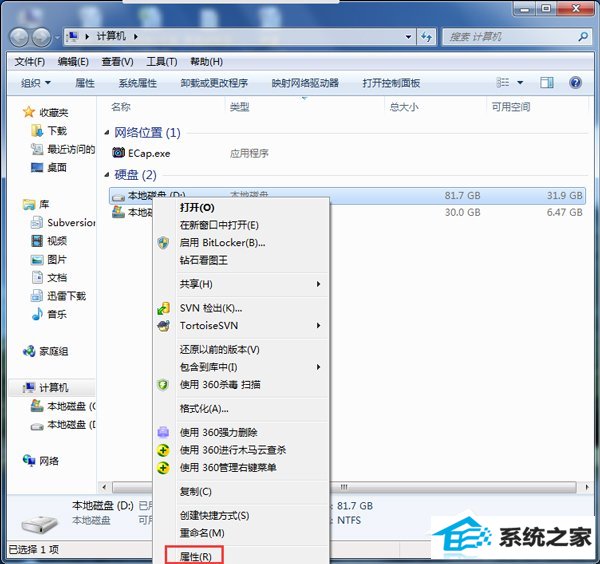Click the 360 antivirus shield icon in menu
600x564 pixels.
point(163,385)
